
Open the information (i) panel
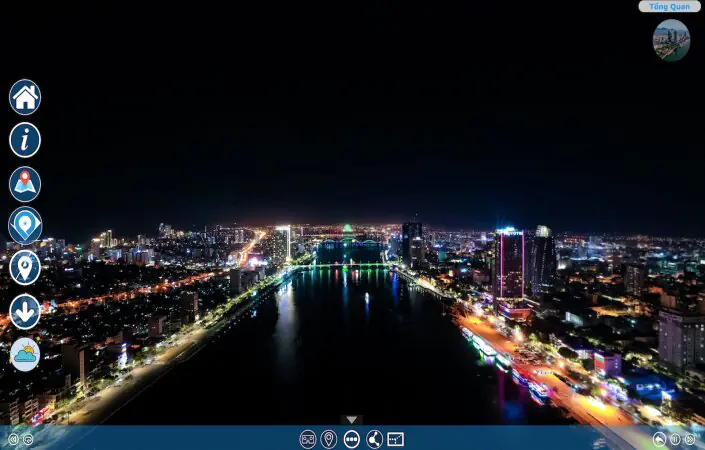pos(25,140)
